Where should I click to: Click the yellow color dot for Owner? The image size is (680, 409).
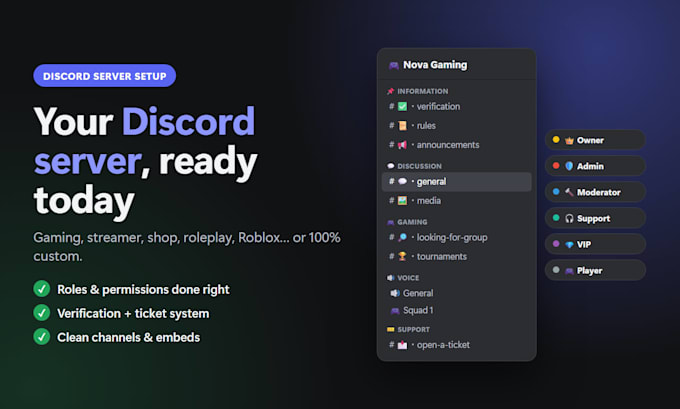[x=556, y=140]
